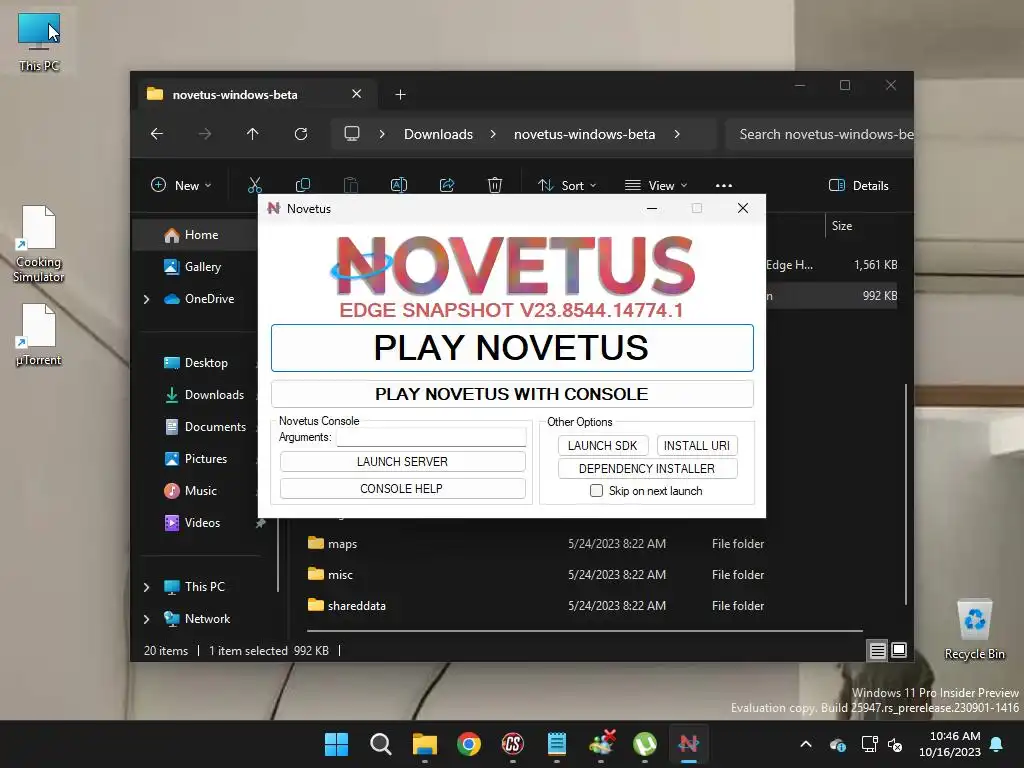
Task: Open Documents in the sidebar
Action: (x=215, y=426)
